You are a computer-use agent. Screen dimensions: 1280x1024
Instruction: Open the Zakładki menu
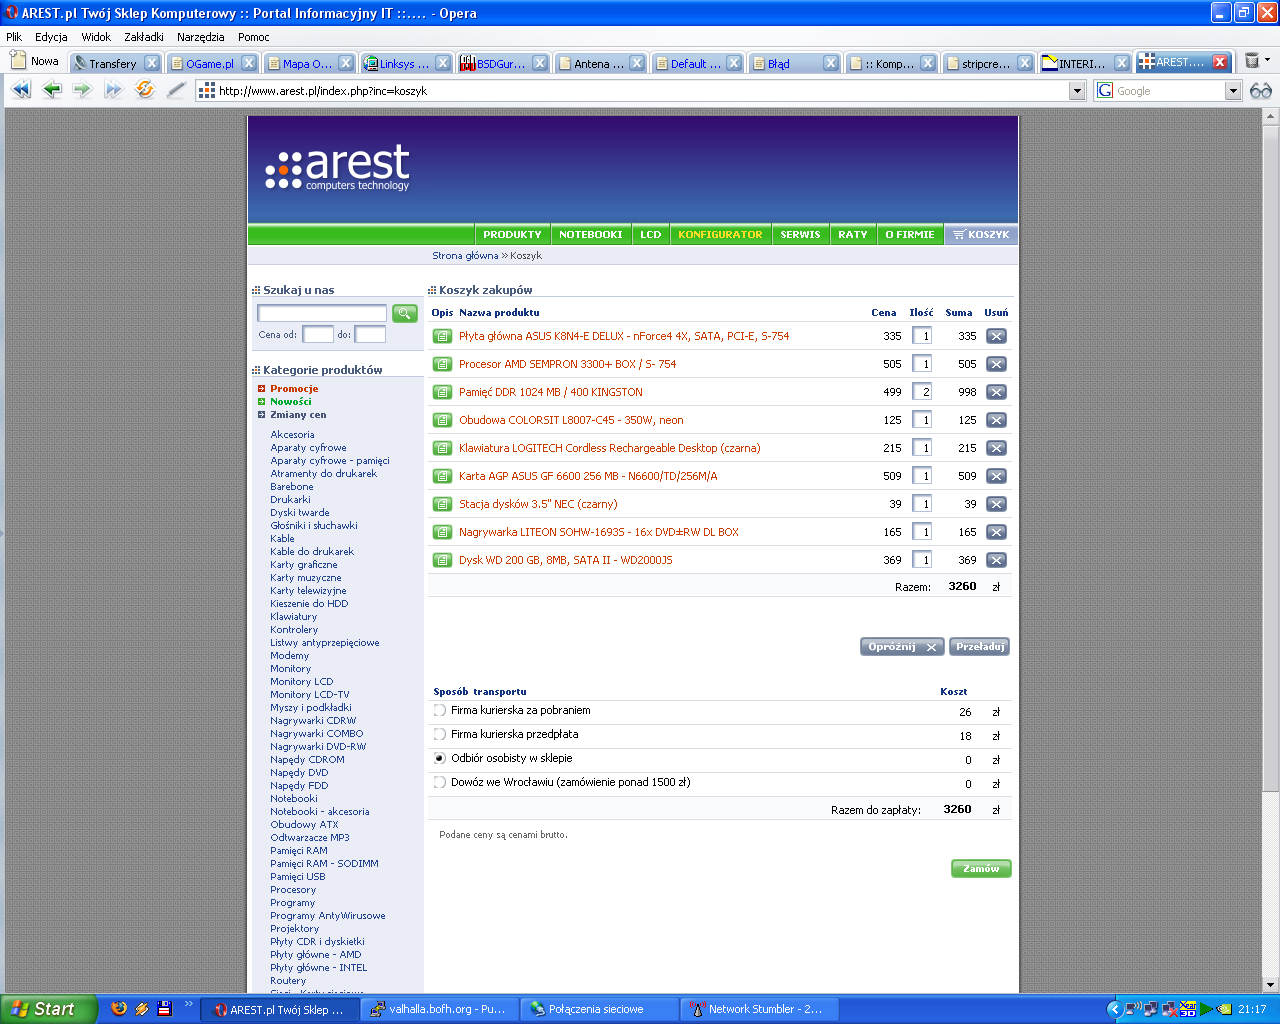click(143, 37)
